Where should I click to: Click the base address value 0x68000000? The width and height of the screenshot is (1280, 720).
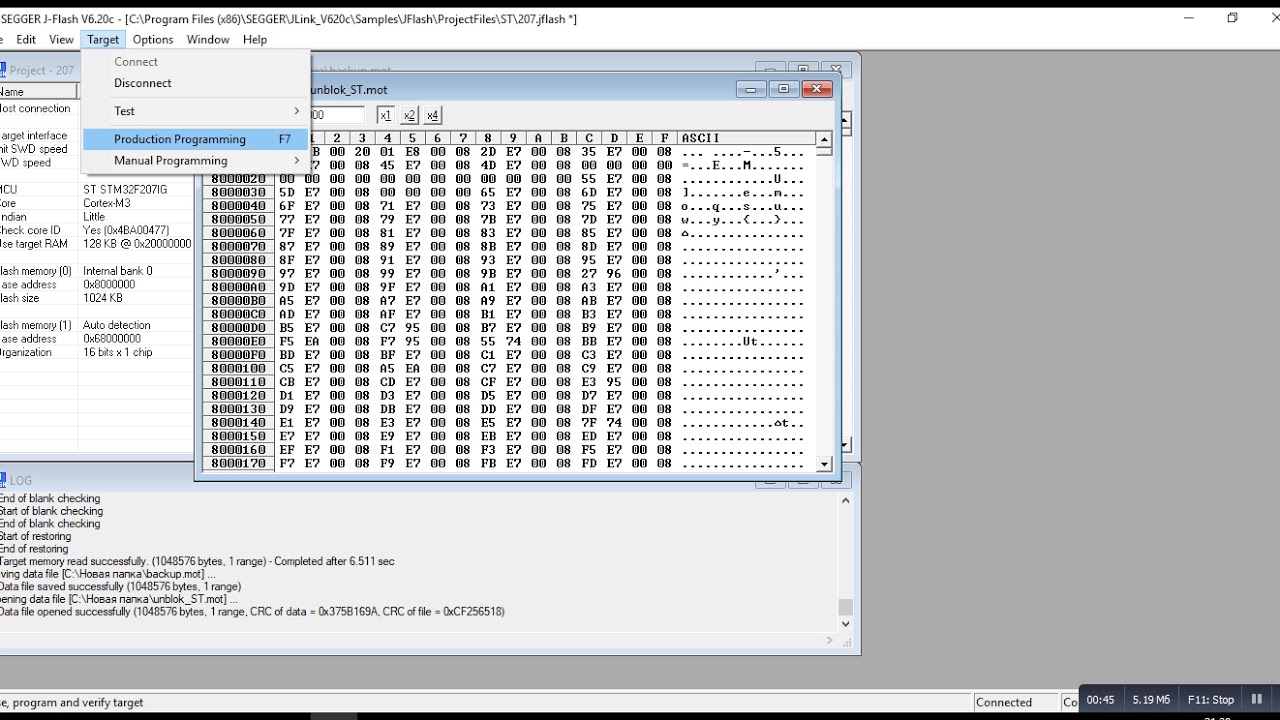click(x=112, y=339)
